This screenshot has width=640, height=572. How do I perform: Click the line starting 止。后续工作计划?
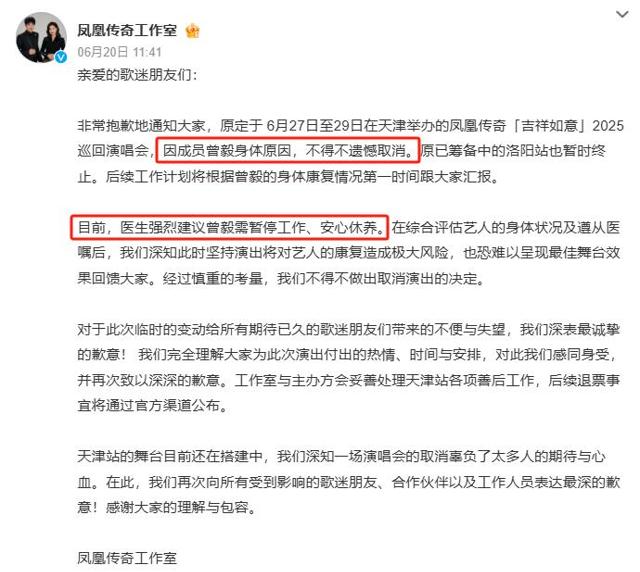(x=288, y=177)
